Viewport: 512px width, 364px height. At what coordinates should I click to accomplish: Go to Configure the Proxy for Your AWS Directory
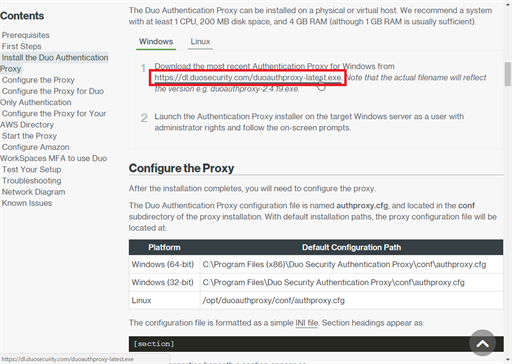[x=53, y=119]
